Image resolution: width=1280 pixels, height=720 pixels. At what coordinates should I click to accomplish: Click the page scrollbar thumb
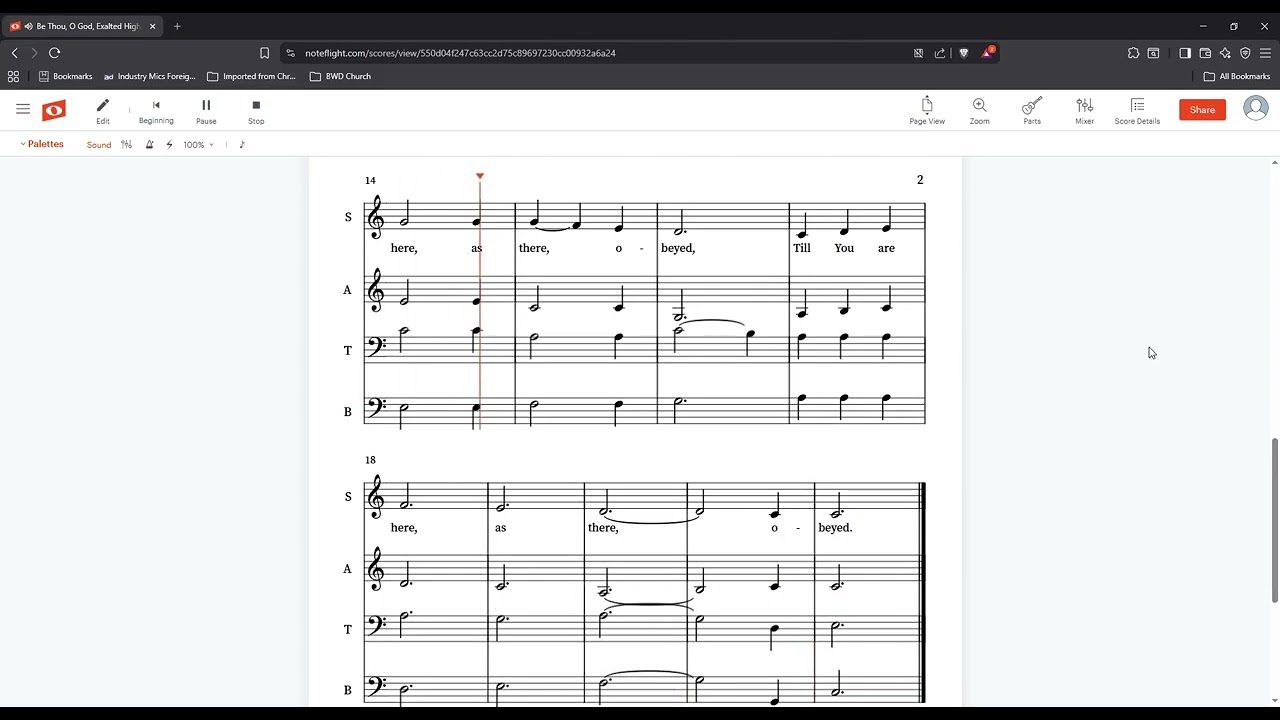(1274, 520)
